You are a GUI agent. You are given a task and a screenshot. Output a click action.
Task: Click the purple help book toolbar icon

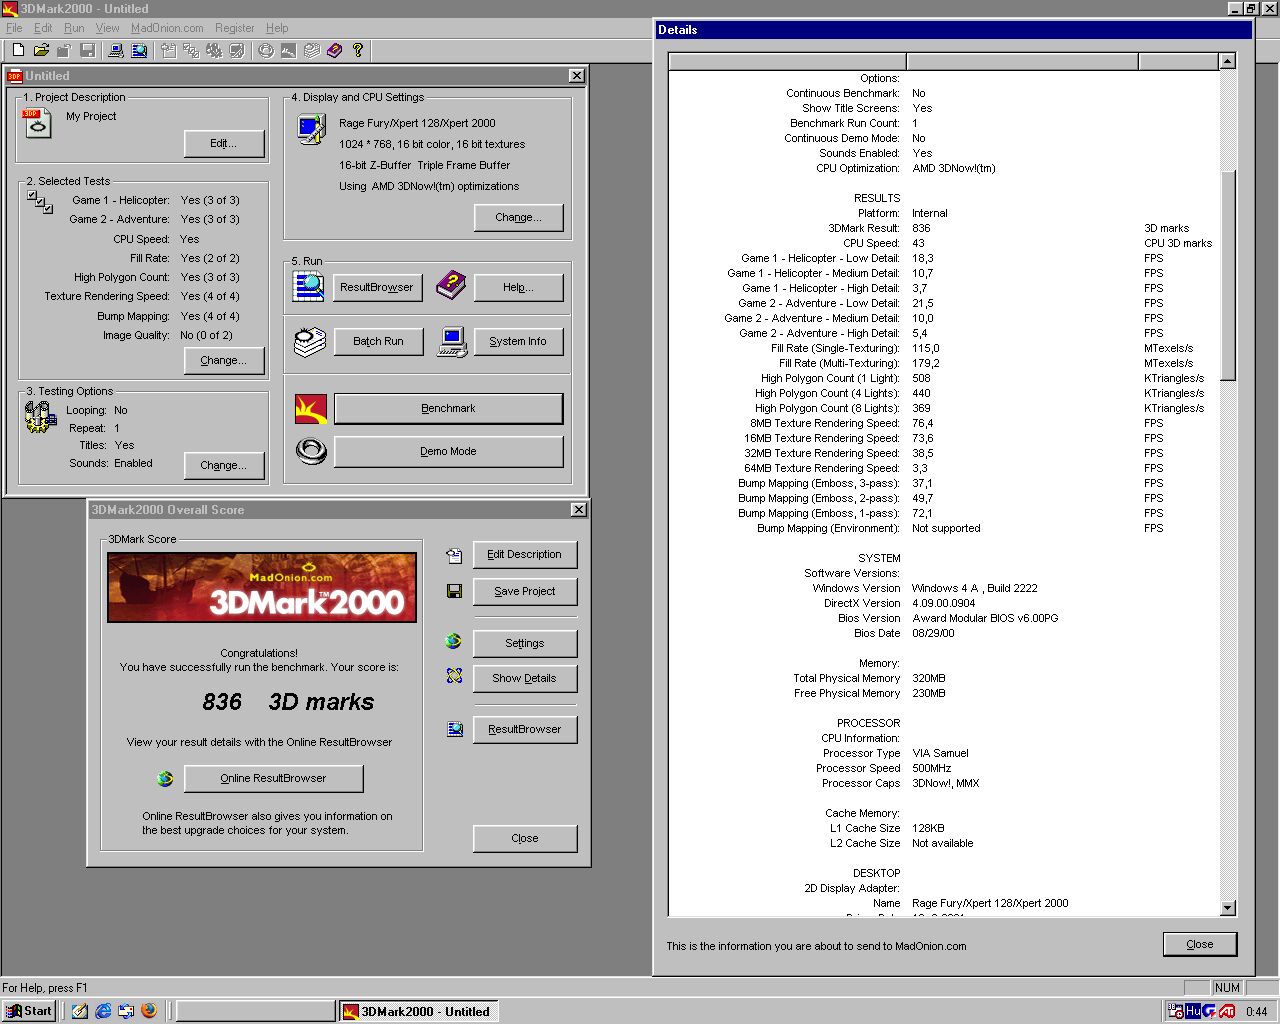(335, 50)
